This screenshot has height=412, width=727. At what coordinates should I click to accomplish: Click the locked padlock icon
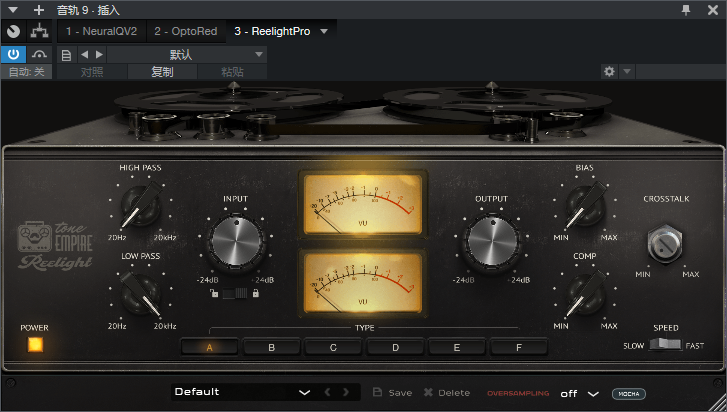click(255, 293)
